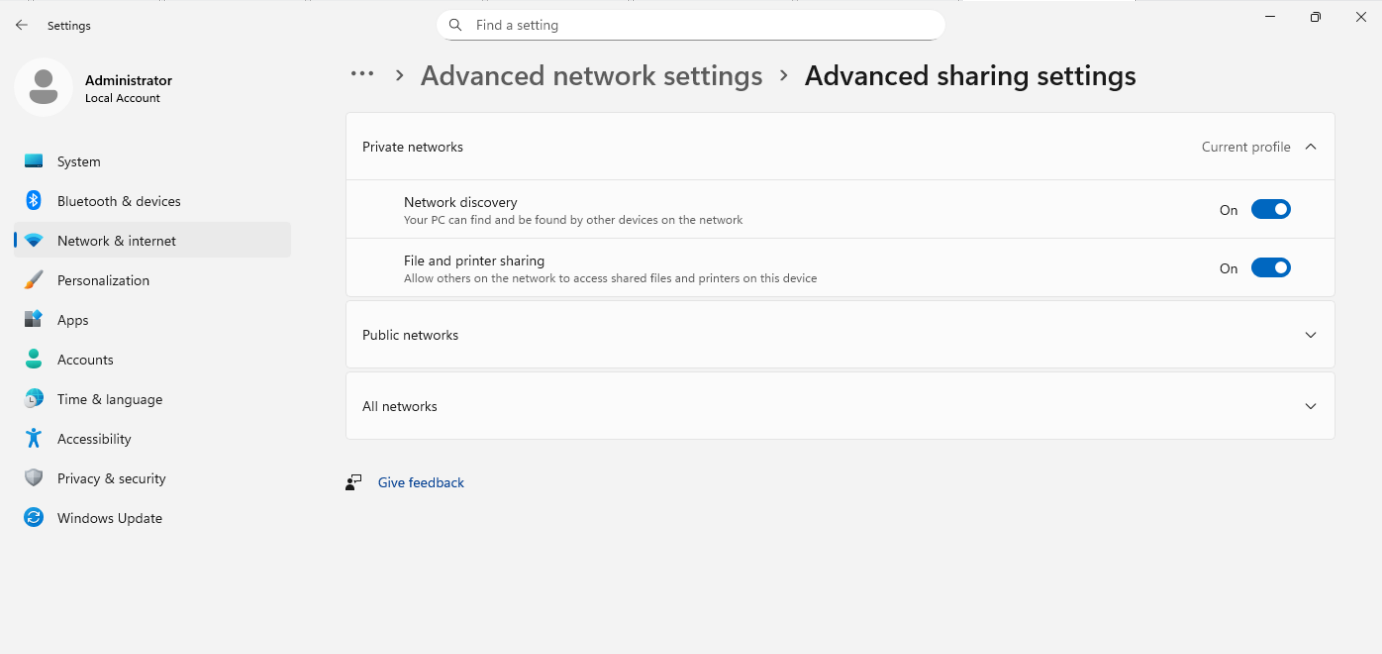Expand the All networks section chevron

click(x=1311, y=406)
